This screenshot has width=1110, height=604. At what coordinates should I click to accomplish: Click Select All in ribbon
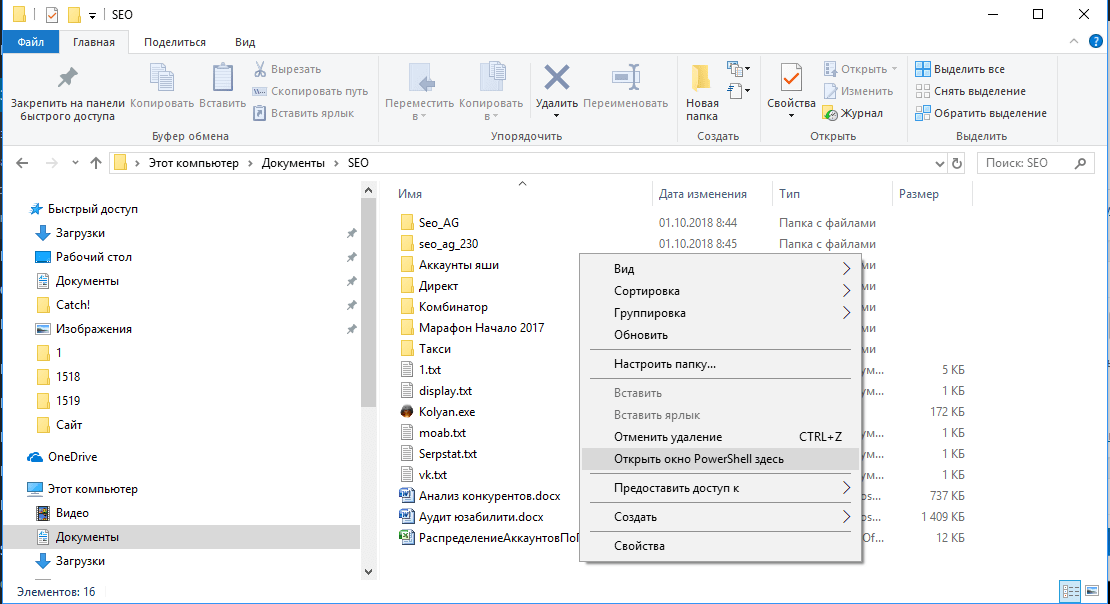click(960, 69)
